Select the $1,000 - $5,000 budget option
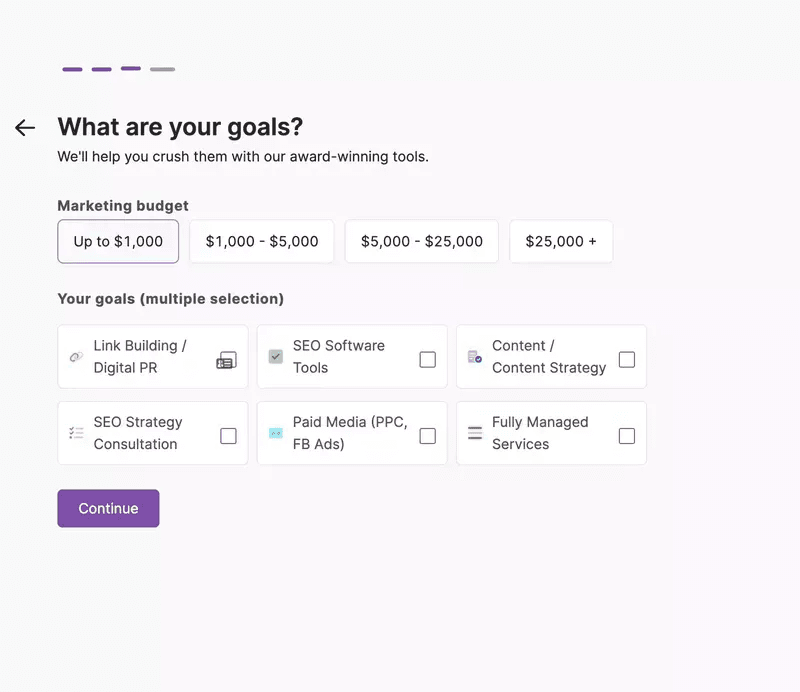Viewport: 800px width, 692px height. coord(261,241)
